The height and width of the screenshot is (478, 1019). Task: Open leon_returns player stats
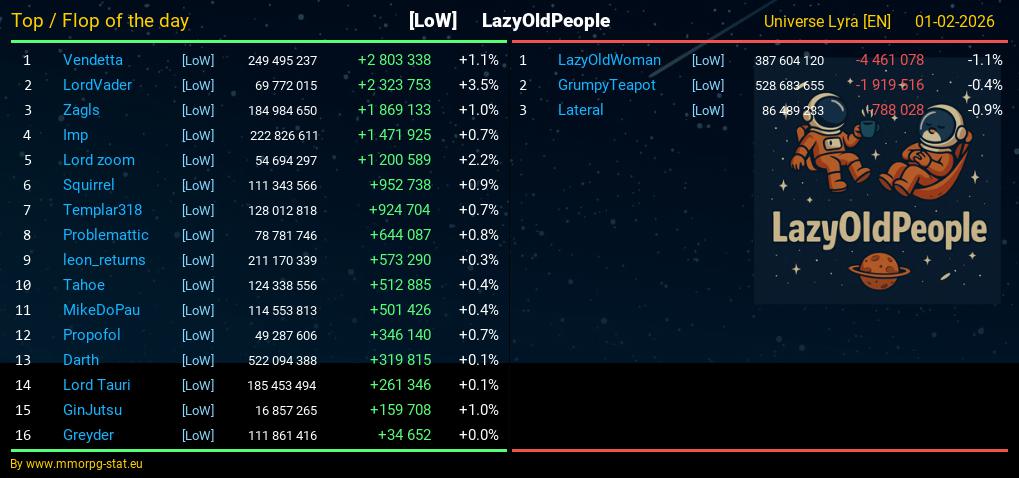pos(104,260)
